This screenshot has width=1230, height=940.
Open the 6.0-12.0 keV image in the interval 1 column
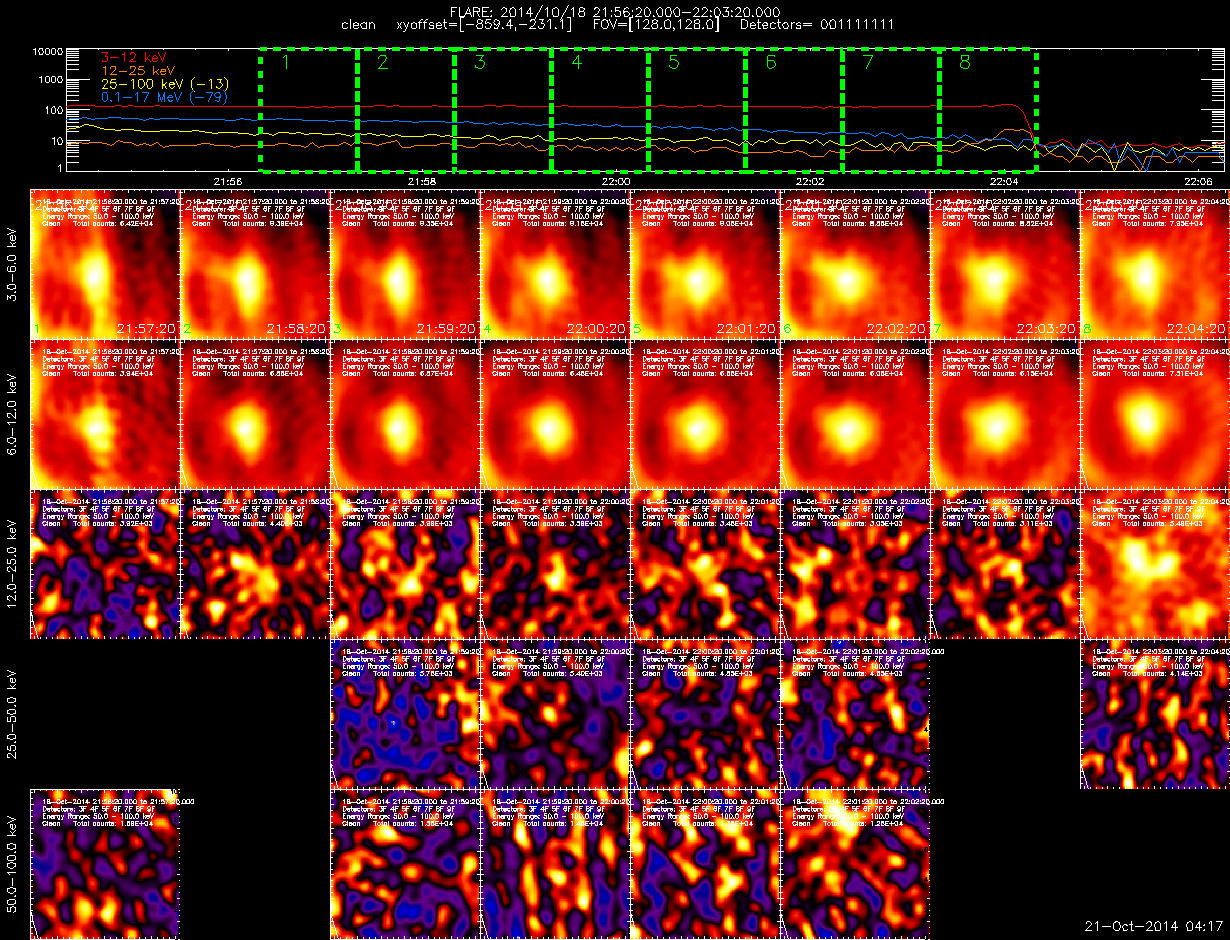click(x=105, y=413)
